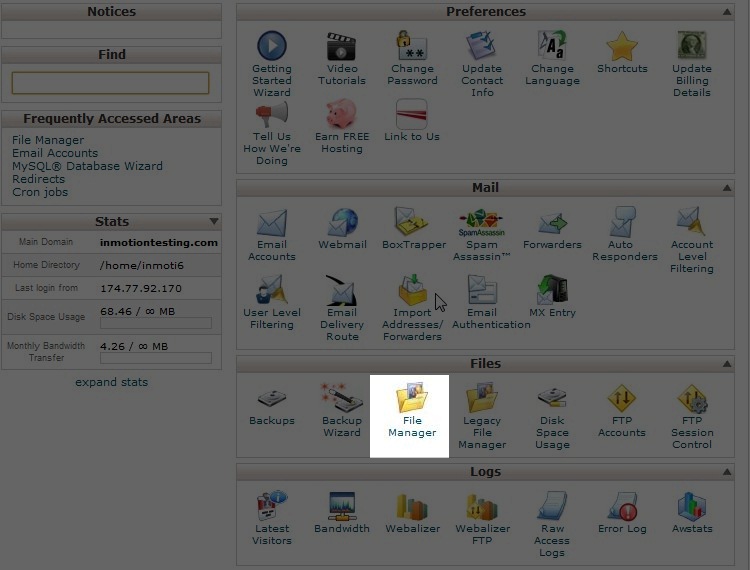Open the Change Password icon

411,46
